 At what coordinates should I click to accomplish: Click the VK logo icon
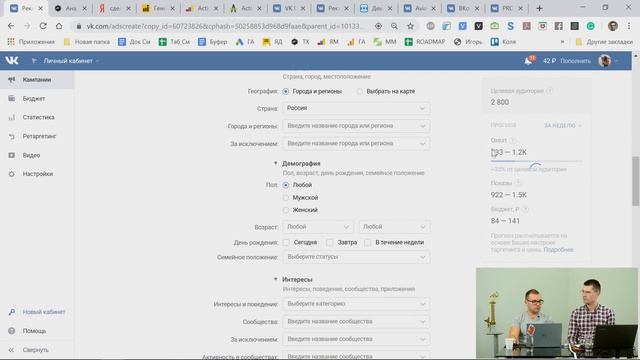[x=12, y=60]
